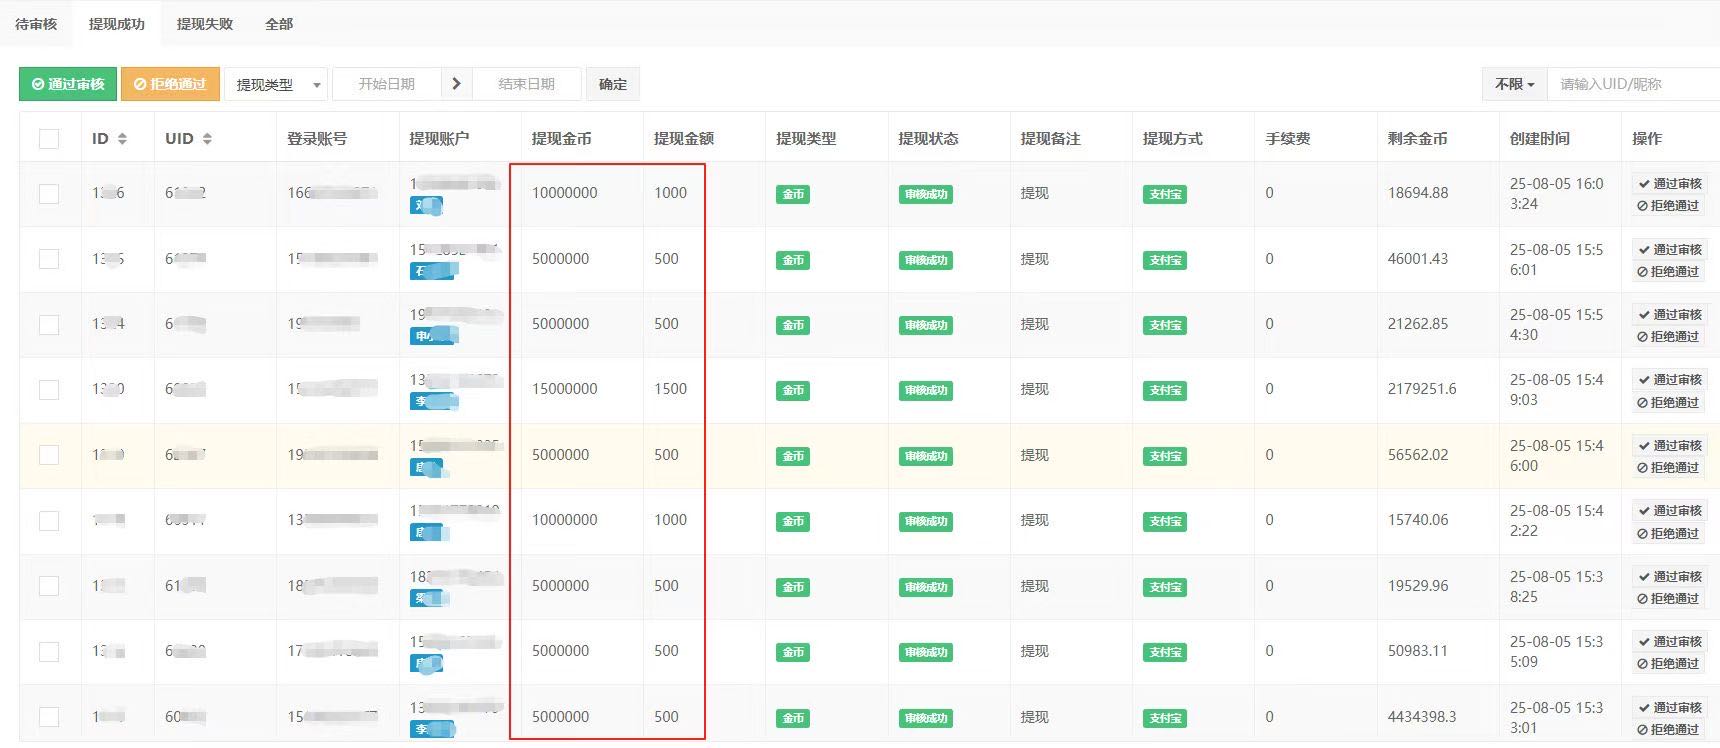Show the 全部 tab
The height and width of the screenshot is (748, 1720).
point(279,24)
